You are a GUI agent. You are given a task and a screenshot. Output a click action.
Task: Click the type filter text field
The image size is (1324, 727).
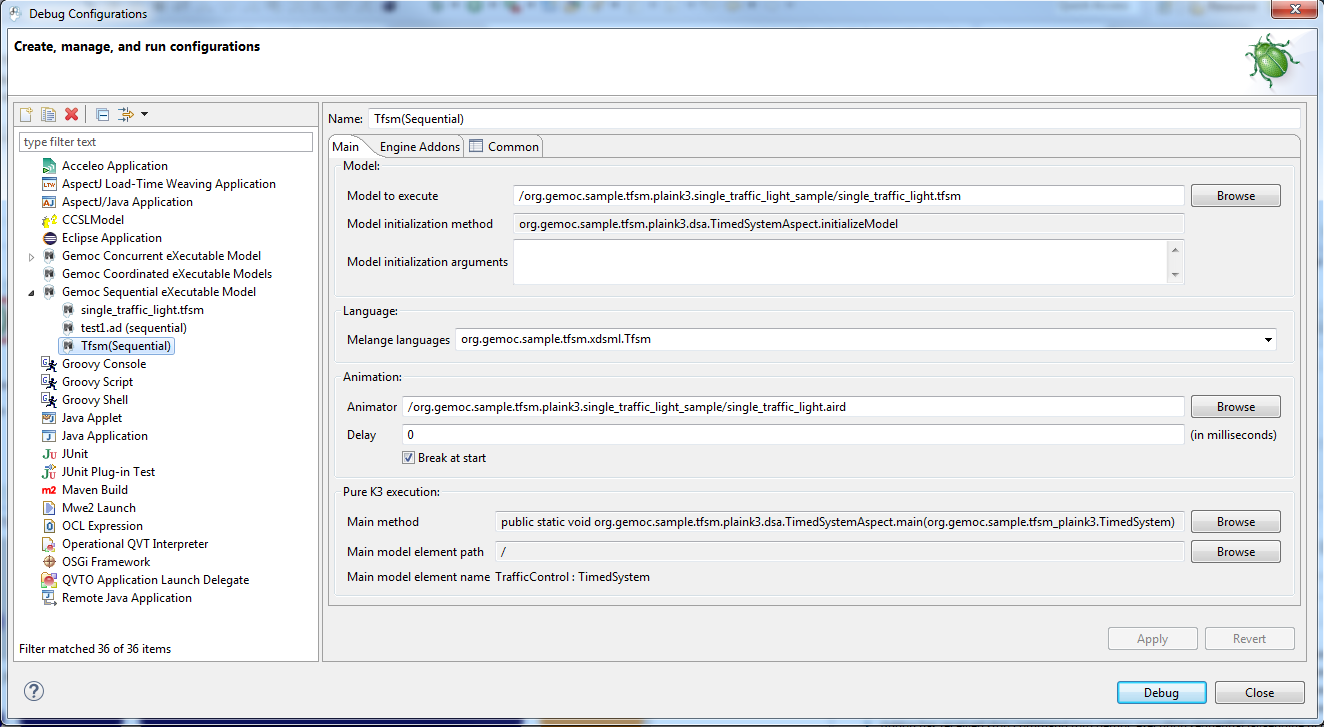166,142
